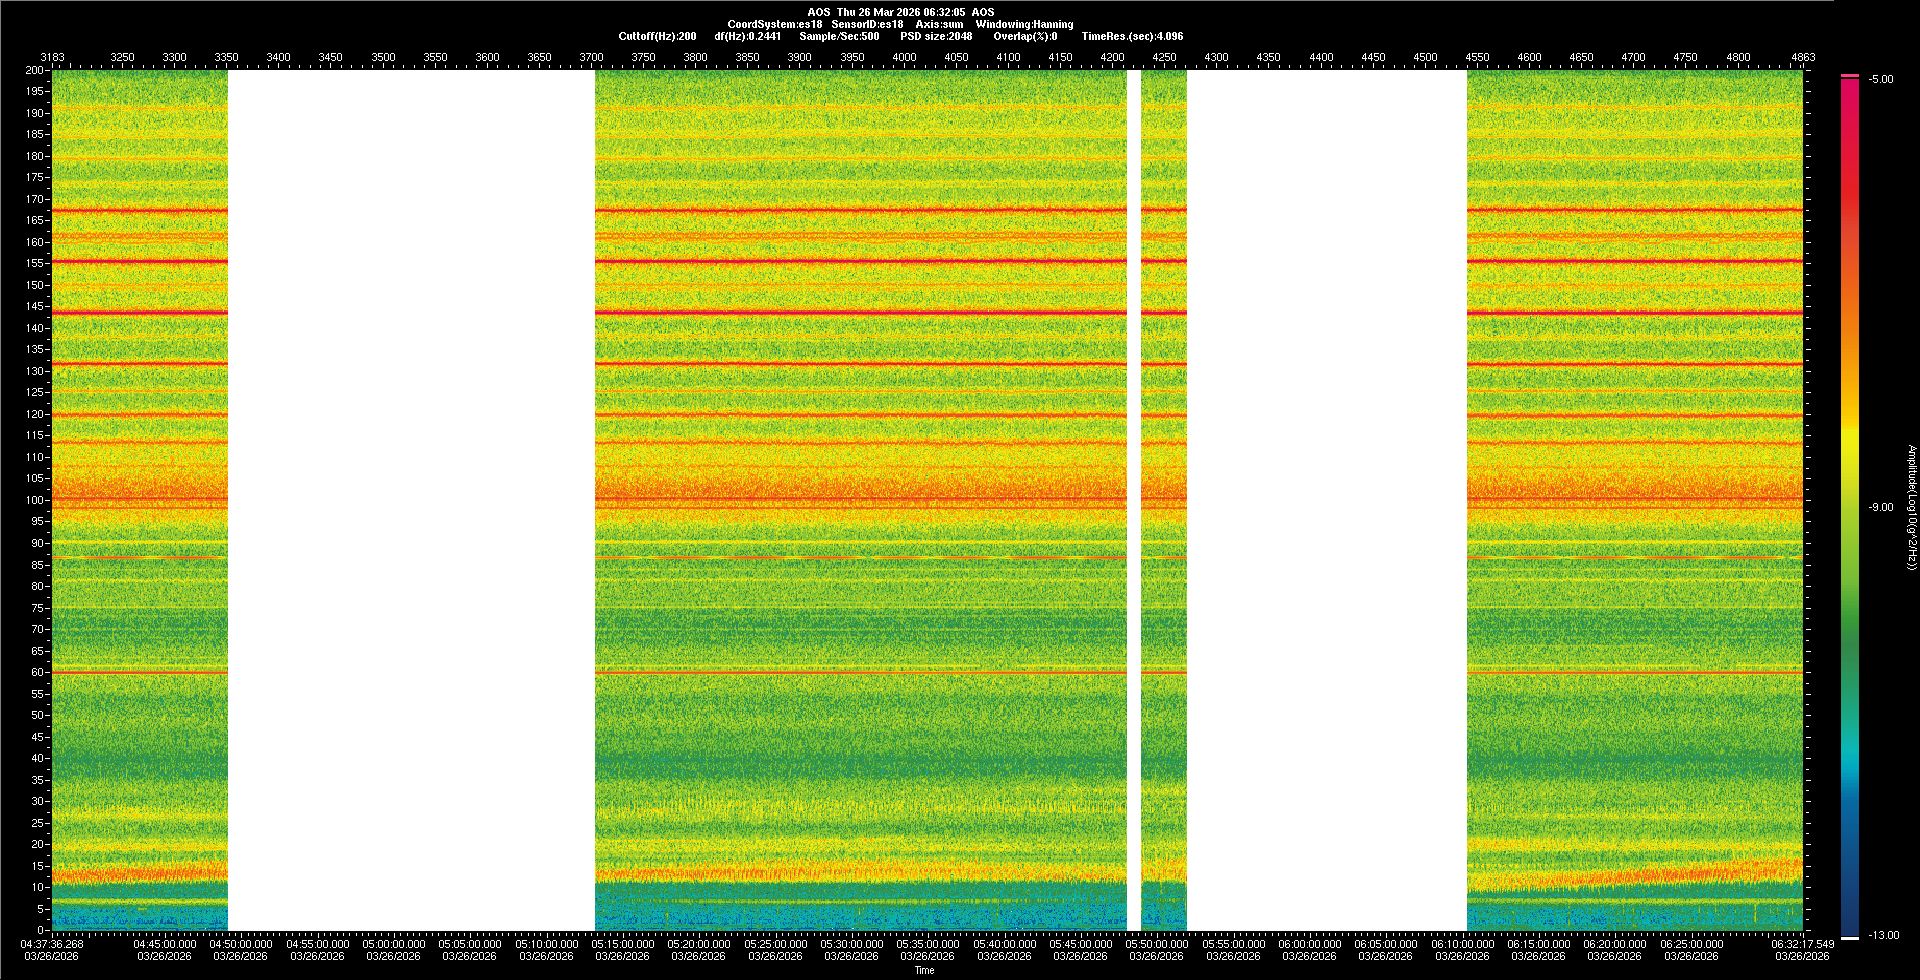Click the -5.00 color scale maximum label

pyautogui.click(x=1880, y=80)
